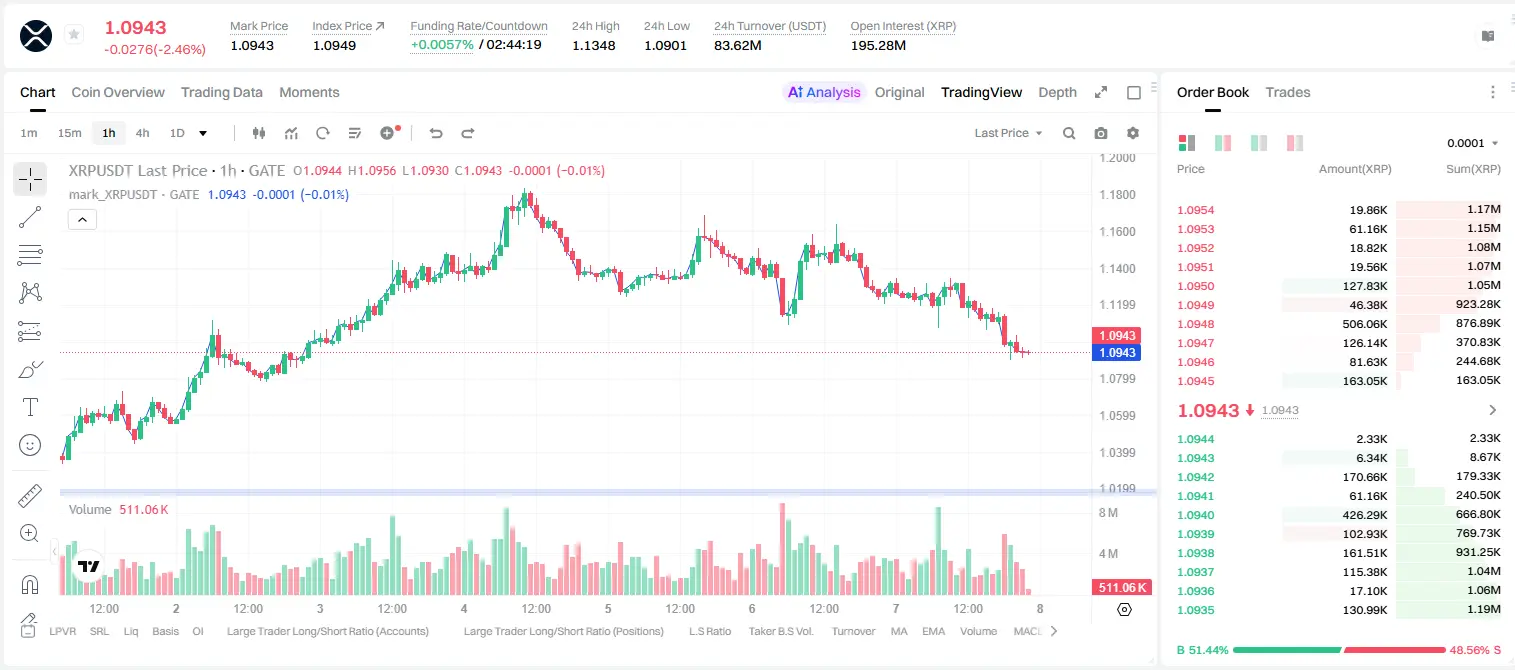Switch chart view to Depth

[1057, 92]
